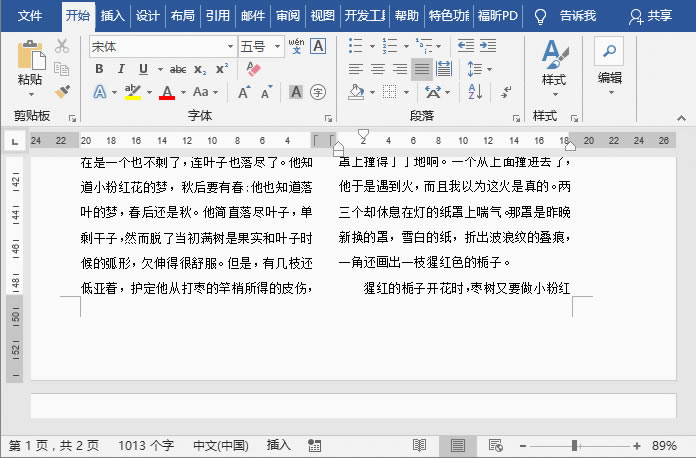696x458 pixels.
Task: Open the 五号 font size dropdown
Action: pyautogui.click(x=277, y=46)
